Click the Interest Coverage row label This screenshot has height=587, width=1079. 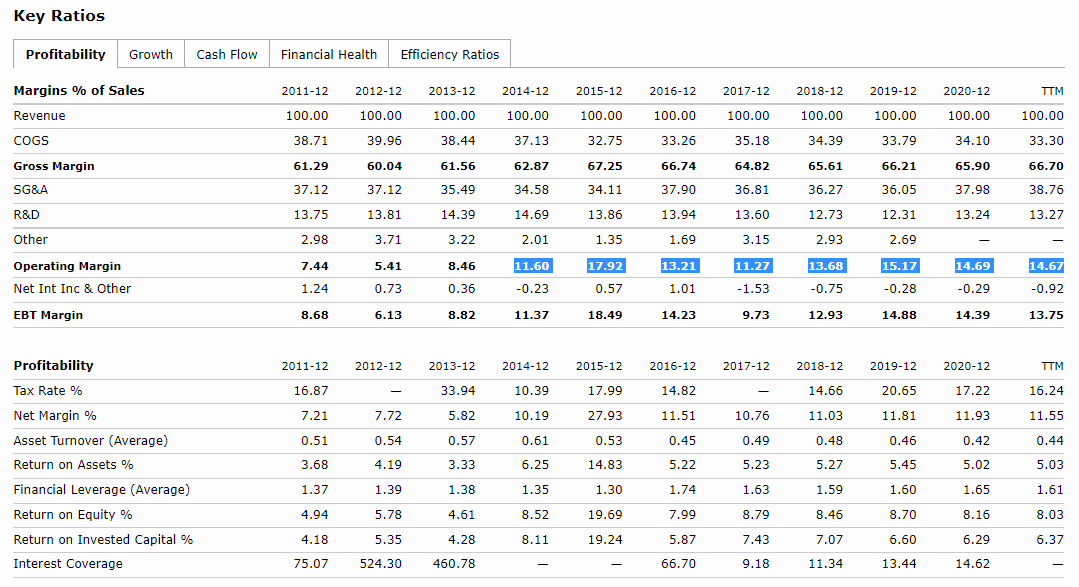(68, 564)
